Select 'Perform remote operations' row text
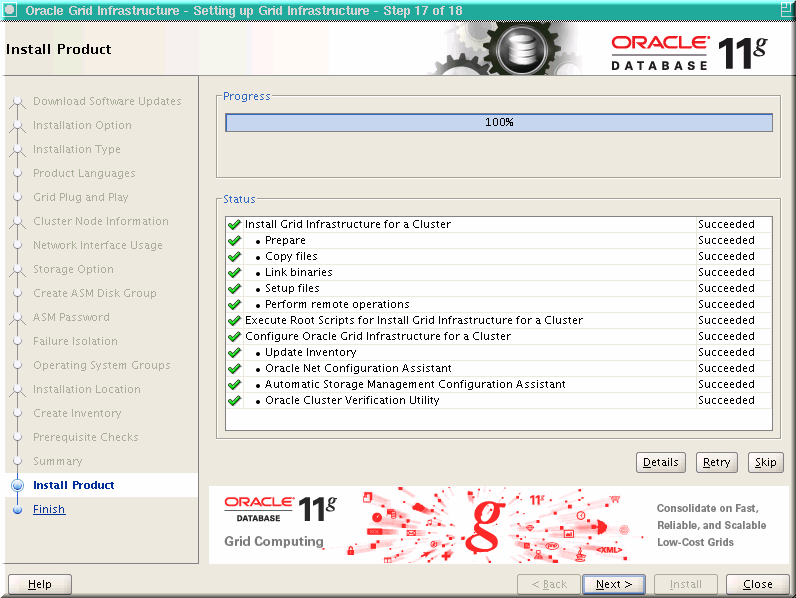The height and width of the screenshot is (598, 796). point(337,304)
